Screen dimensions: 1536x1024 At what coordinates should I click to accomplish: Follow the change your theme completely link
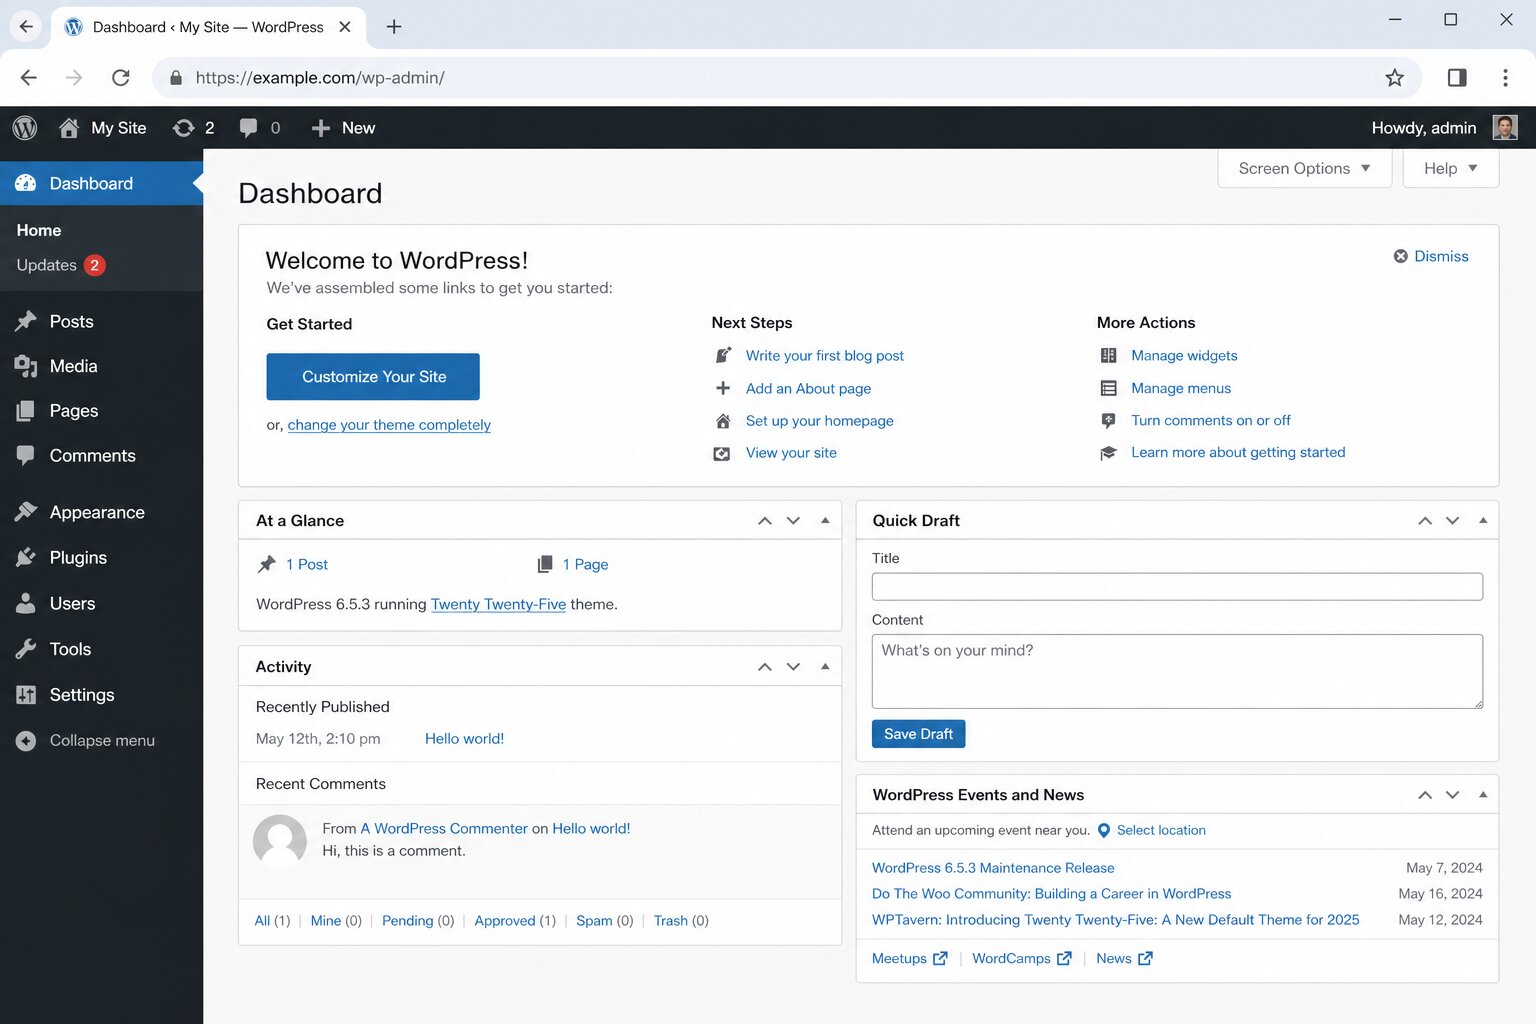click(x=389, y=425)
